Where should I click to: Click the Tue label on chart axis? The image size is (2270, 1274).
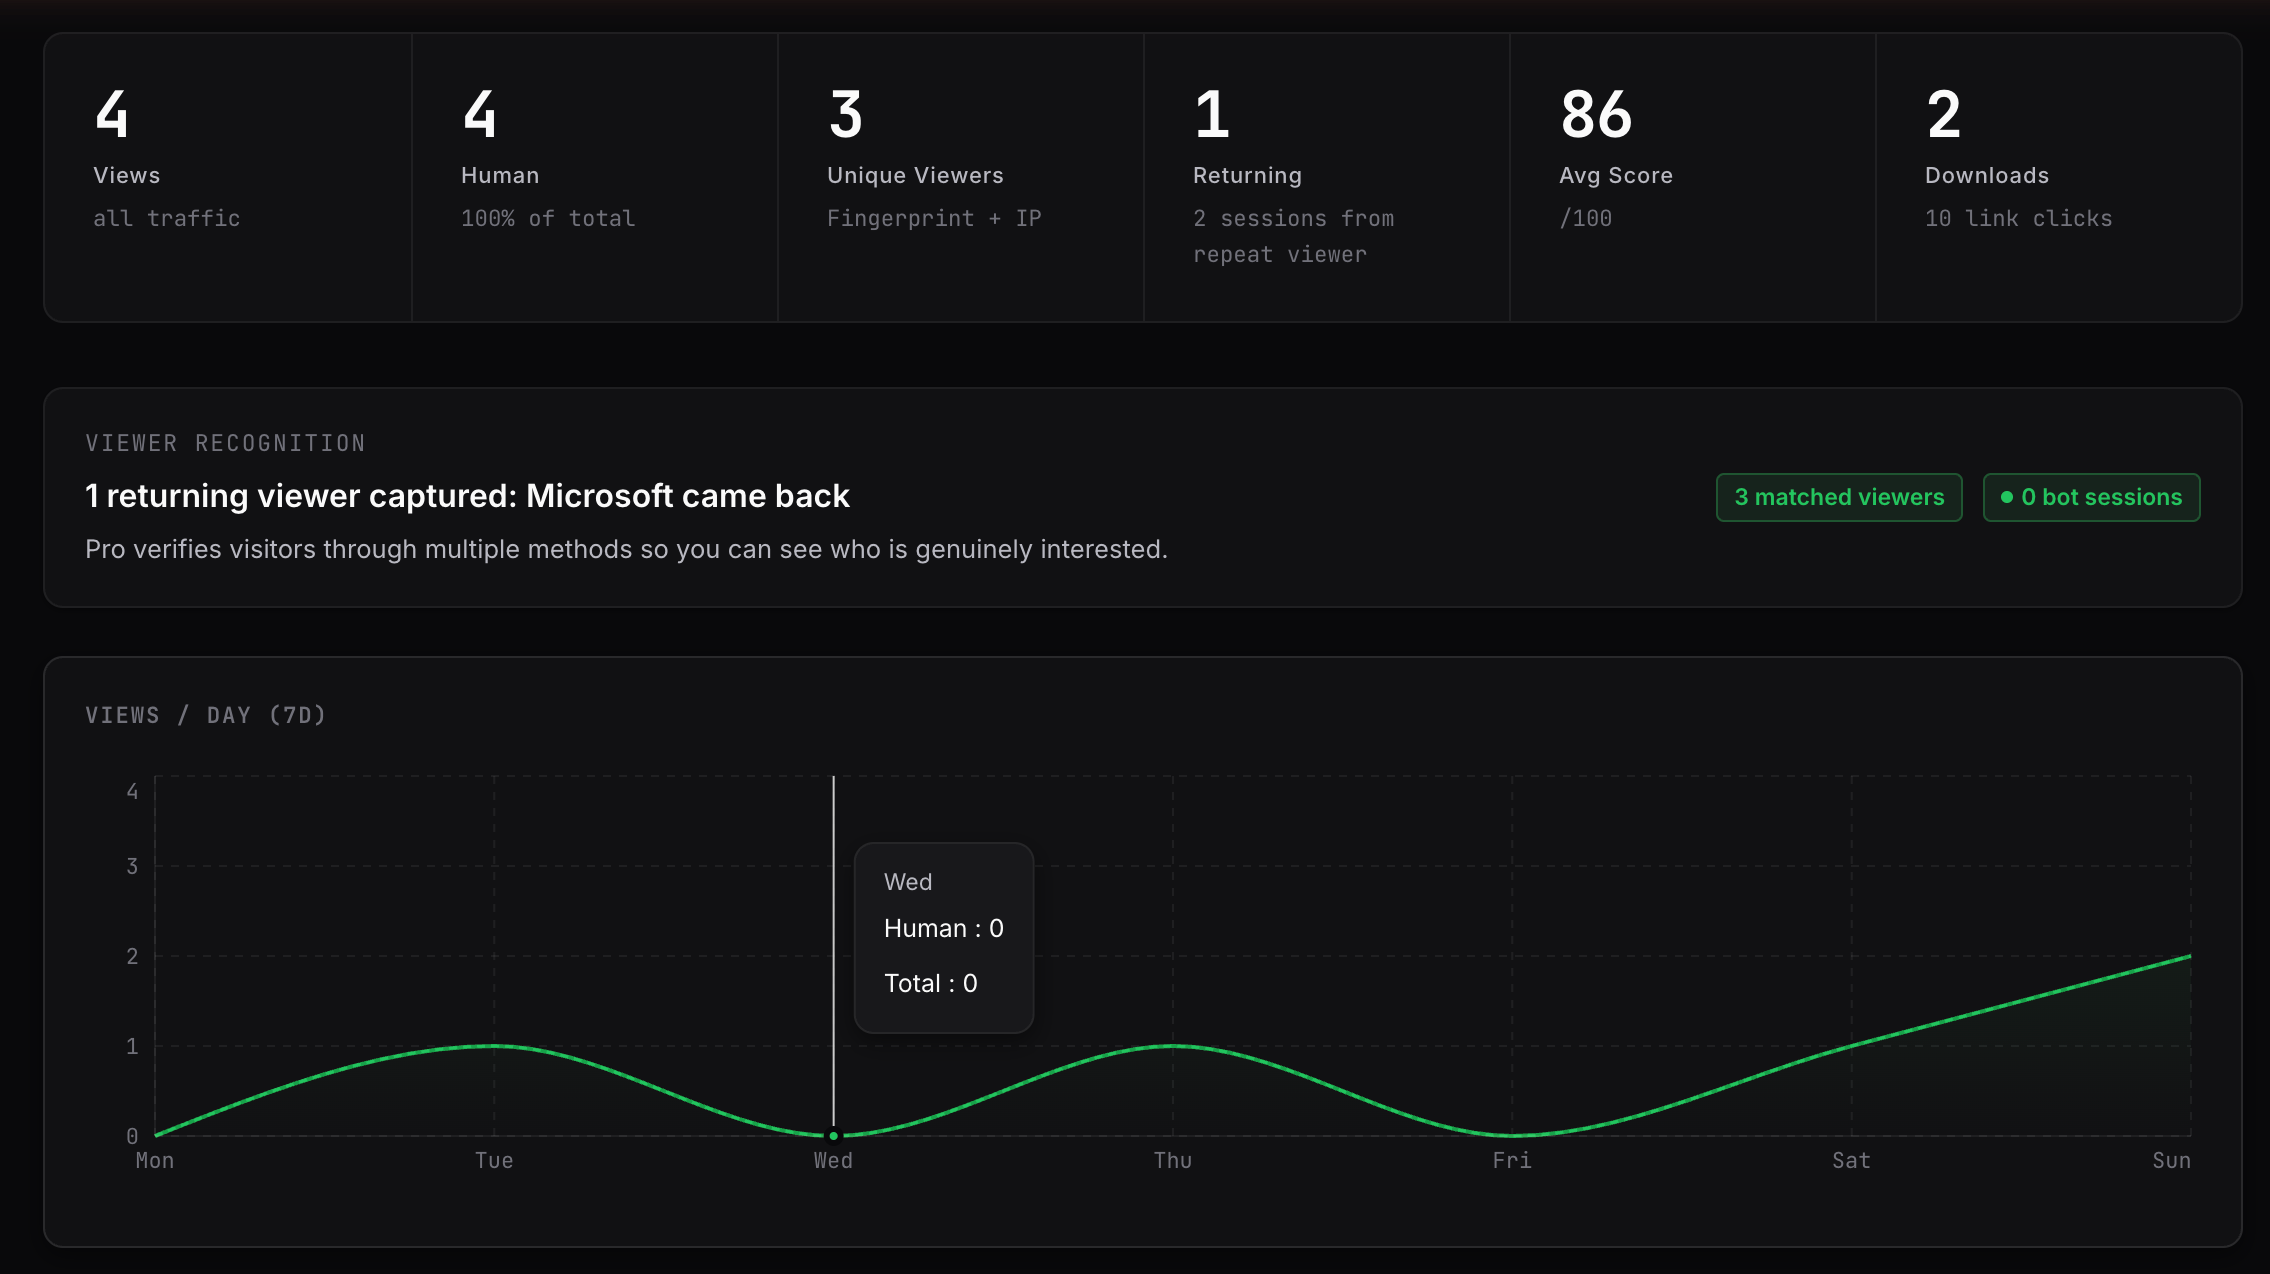[494, 1161]
